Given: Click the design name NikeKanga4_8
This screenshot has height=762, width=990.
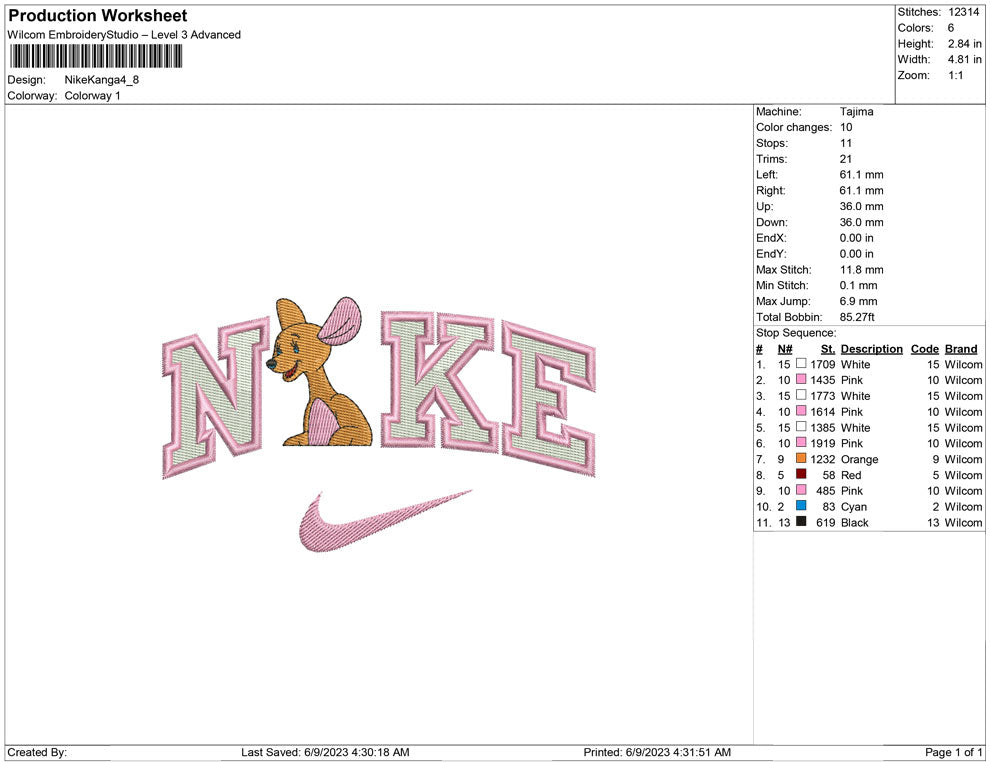Looking at the screenshot, I should (x=102, y=80).
